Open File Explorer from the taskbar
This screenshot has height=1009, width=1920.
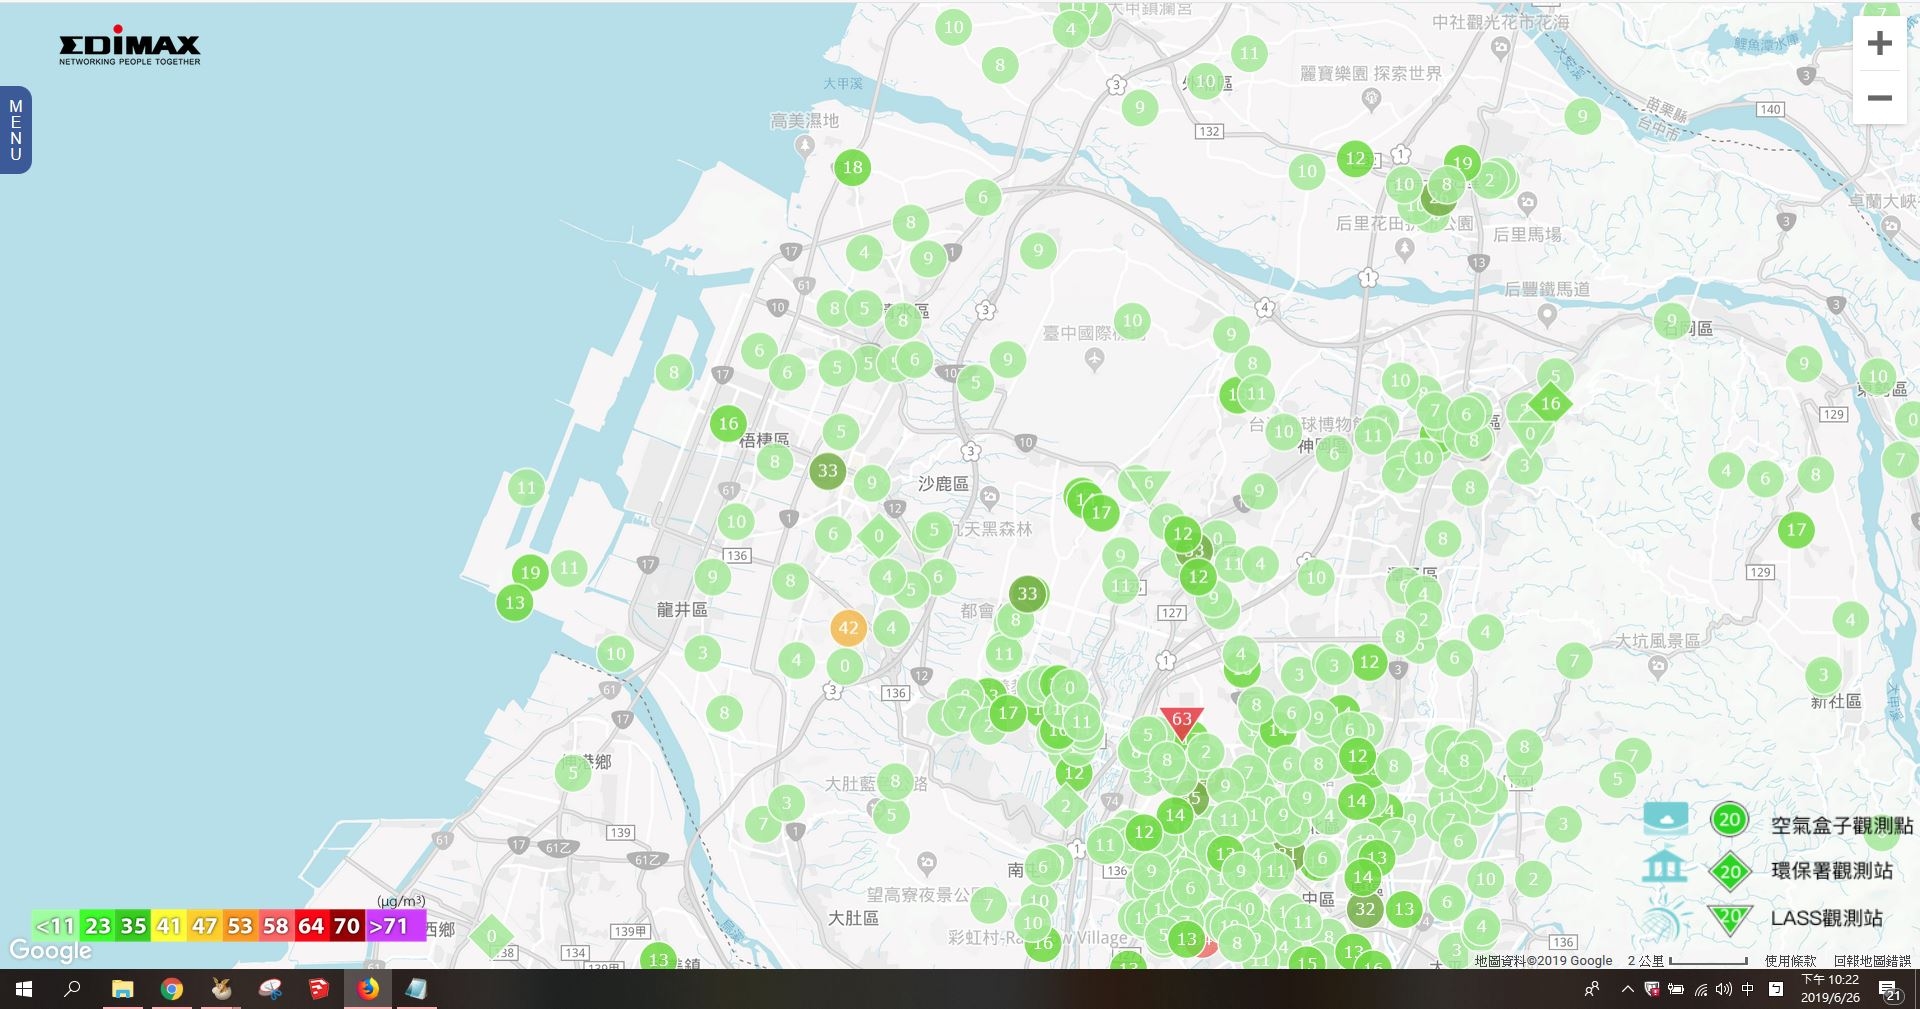pyautogui.click(x=122, y=989)
